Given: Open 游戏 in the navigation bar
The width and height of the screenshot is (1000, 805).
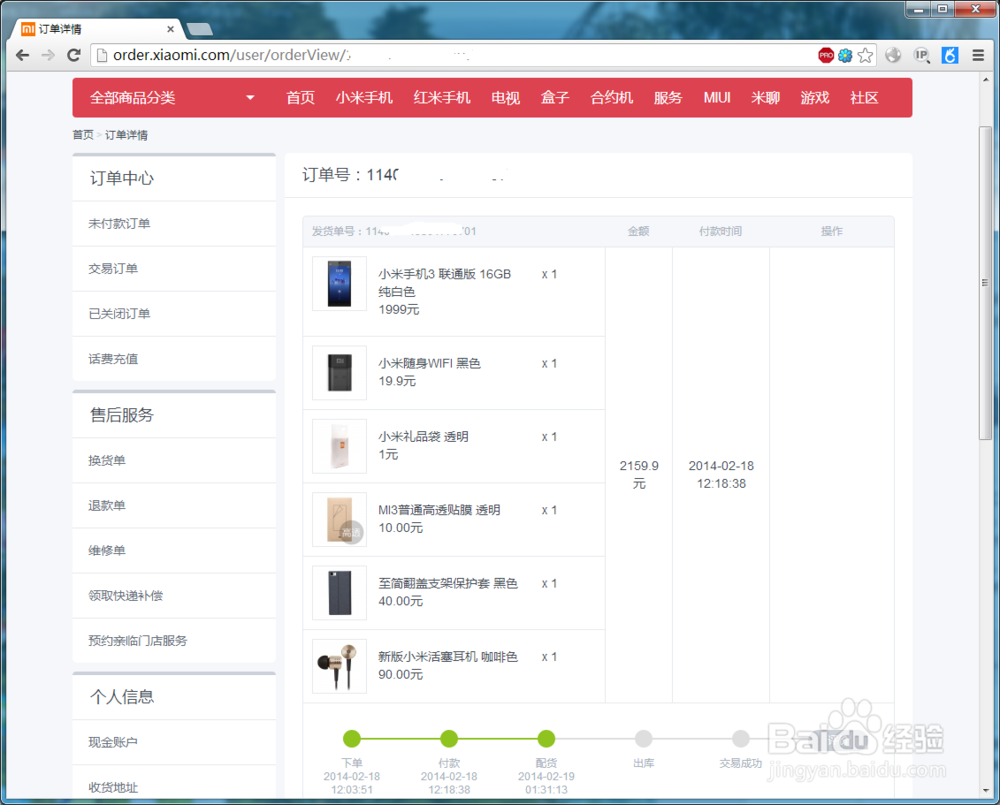Looking at the screenshot, I should [815, 98].
